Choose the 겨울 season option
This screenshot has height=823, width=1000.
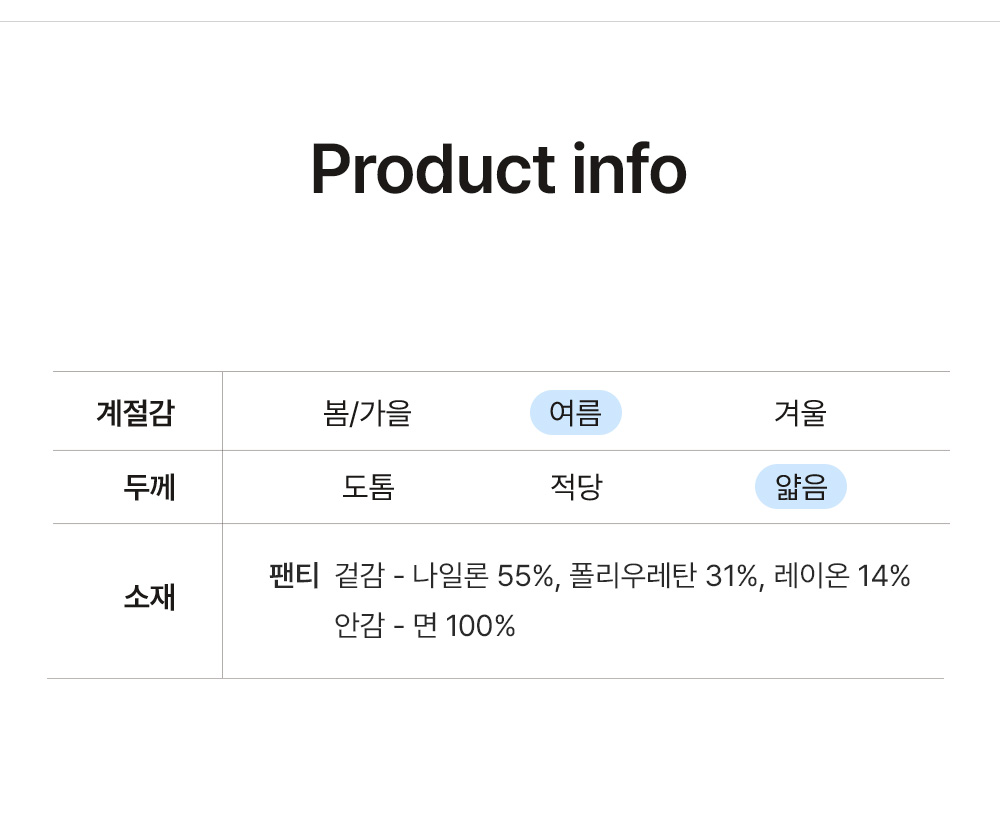pos(800,412)
